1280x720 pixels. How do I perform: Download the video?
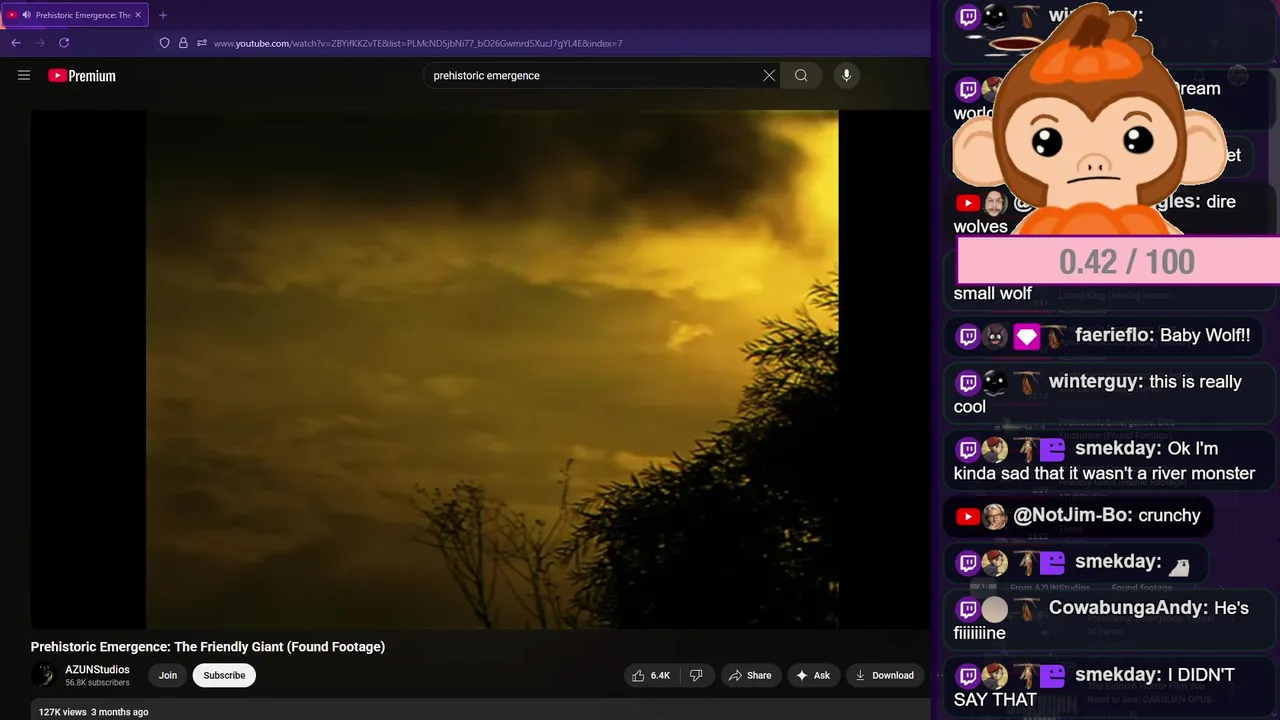[884, 675]
